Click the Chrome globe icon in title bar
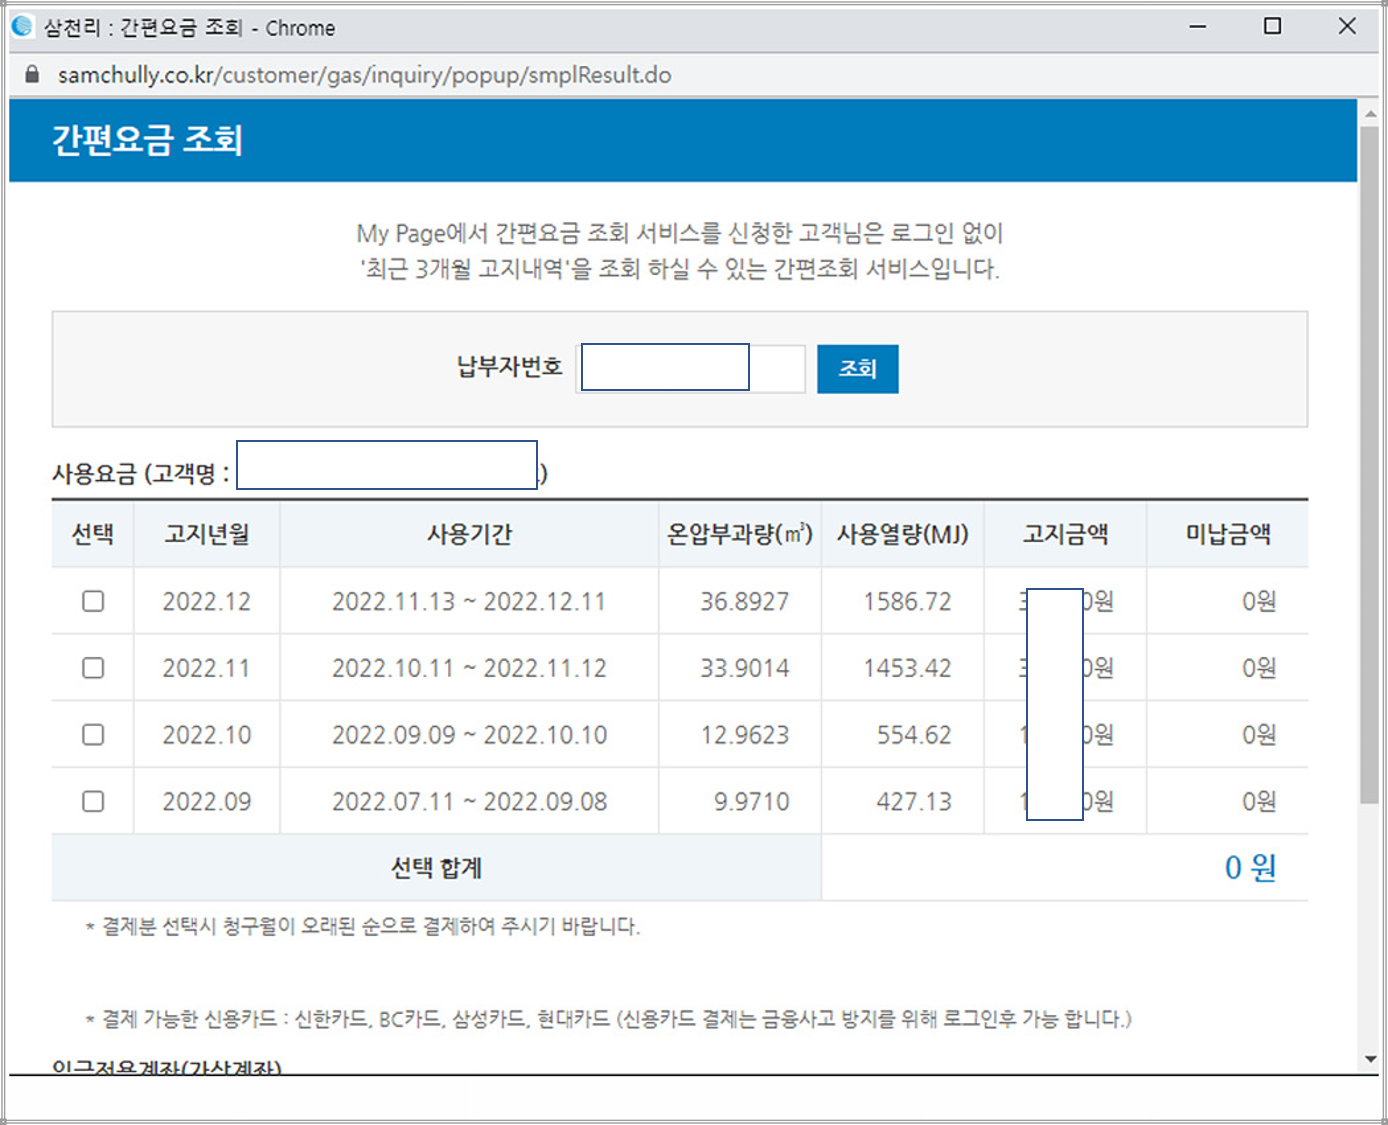Image resolution: width=1388 pixels, height=1125 pixels. click(x=22, y=27)
